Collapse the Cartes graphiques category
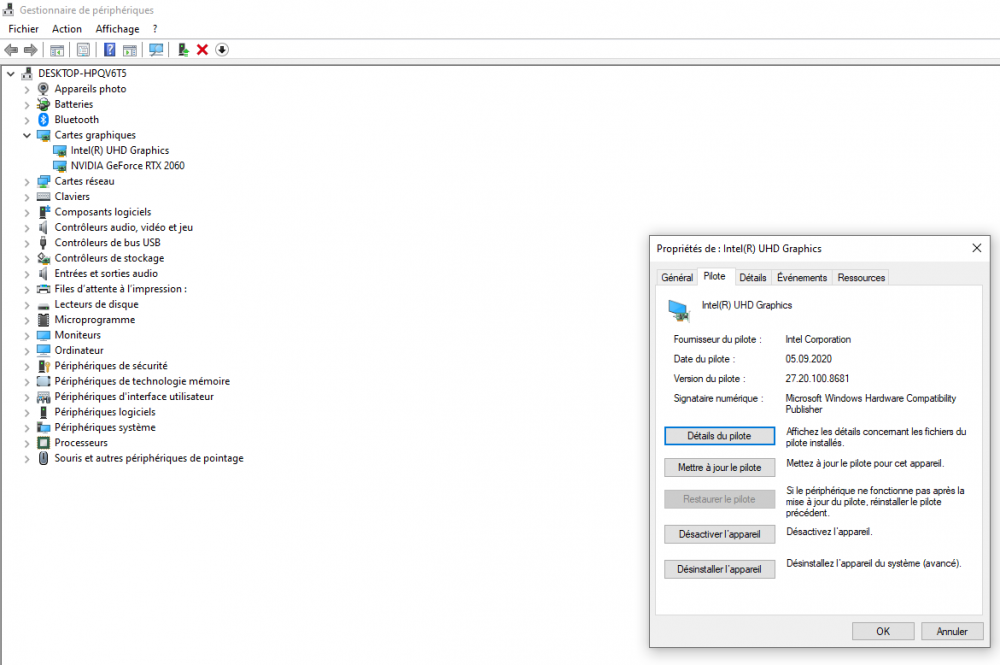1000x665 pixels. (x=27, y=135)
